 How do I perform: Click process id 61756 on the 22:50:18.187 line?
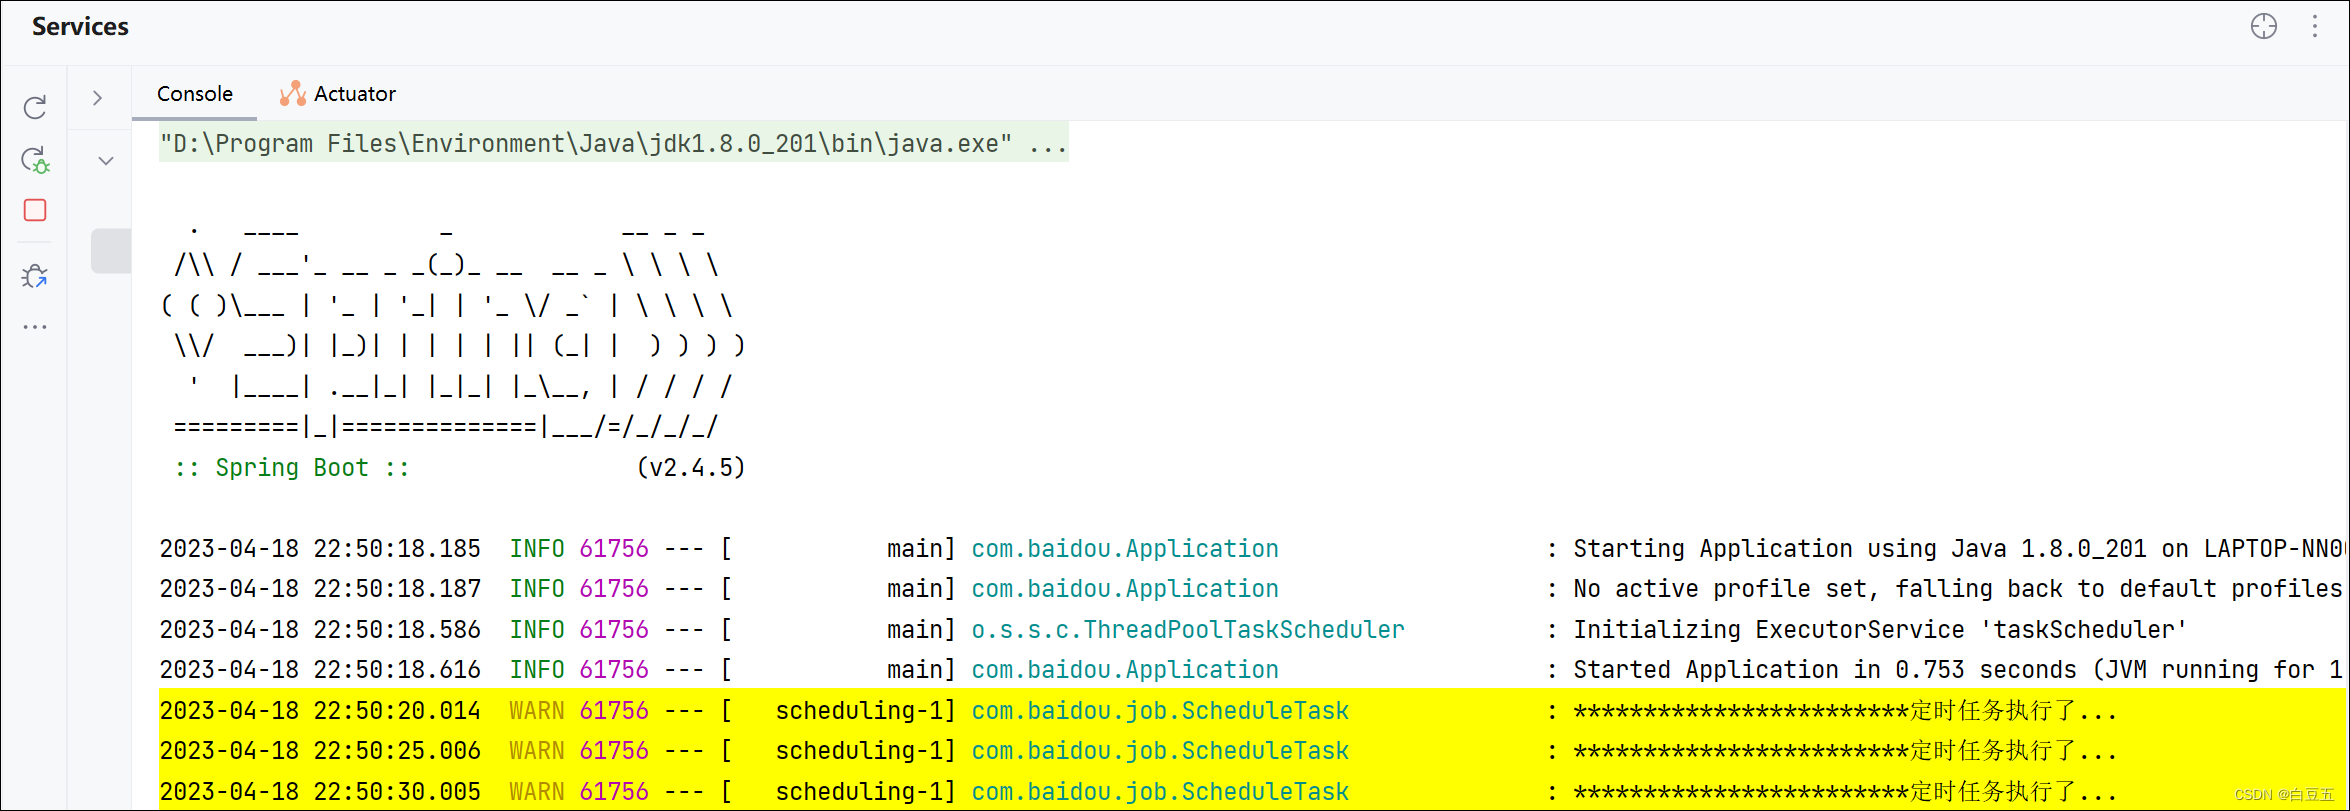click(614, 589)
